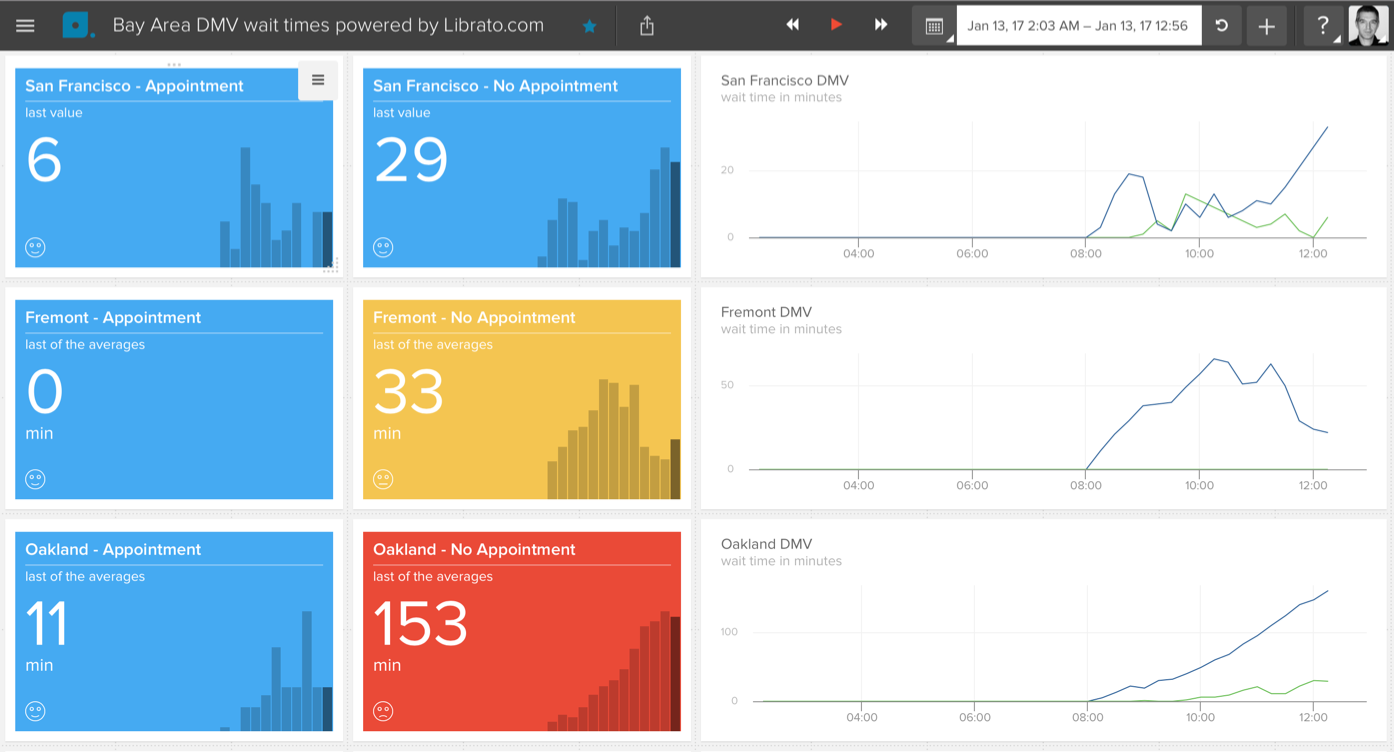1394x752 pixels.
Task: Click the value 153 on Oakland No Appointment
Action: [421, 624]
